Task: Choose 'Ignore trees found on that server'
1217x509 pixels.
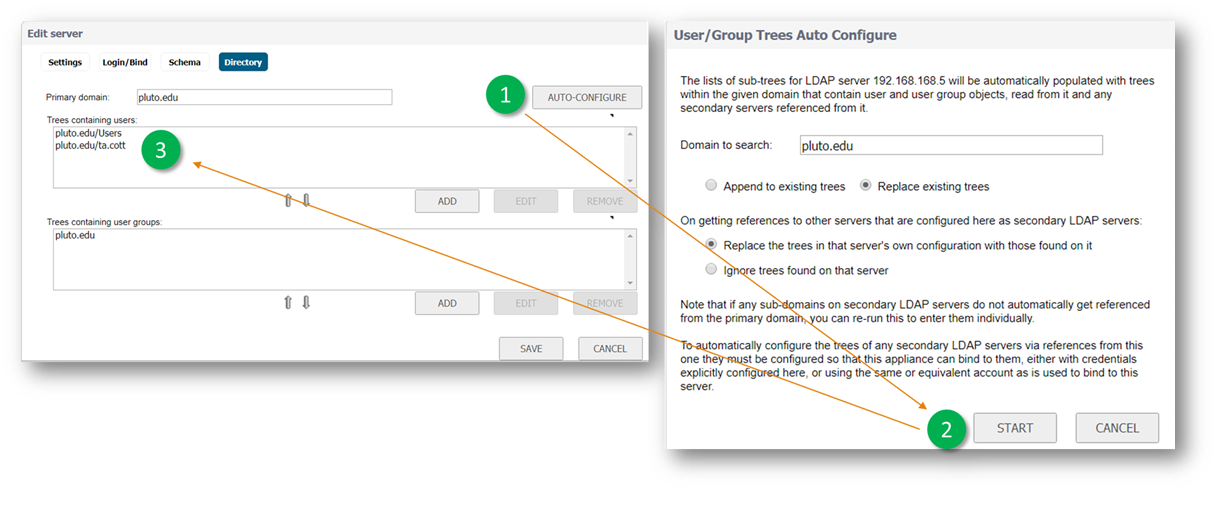Action: click(x=711, y=270)
